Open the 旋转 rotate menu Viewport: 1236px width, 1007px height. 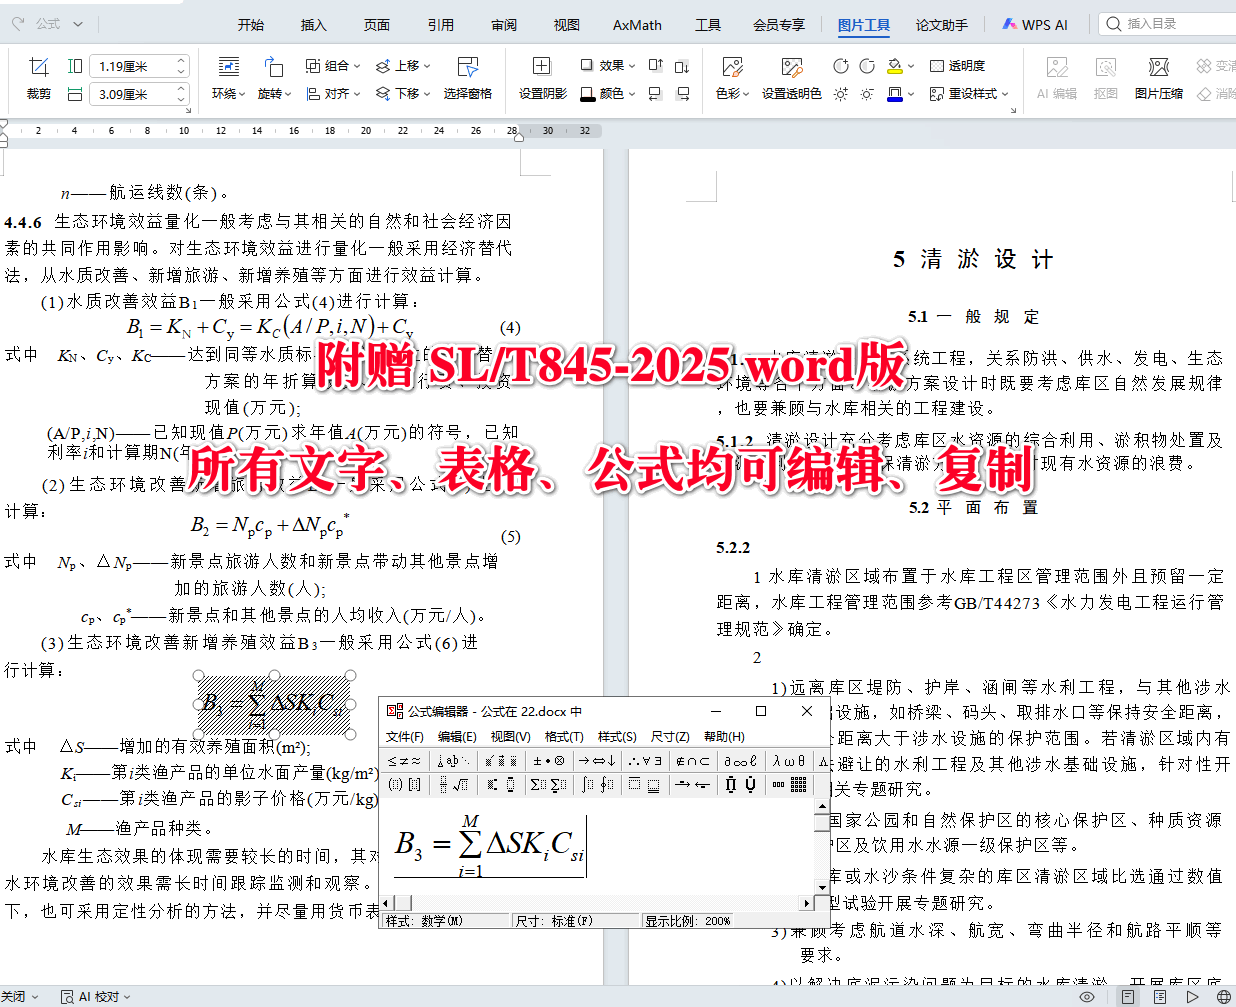(273, 78)
